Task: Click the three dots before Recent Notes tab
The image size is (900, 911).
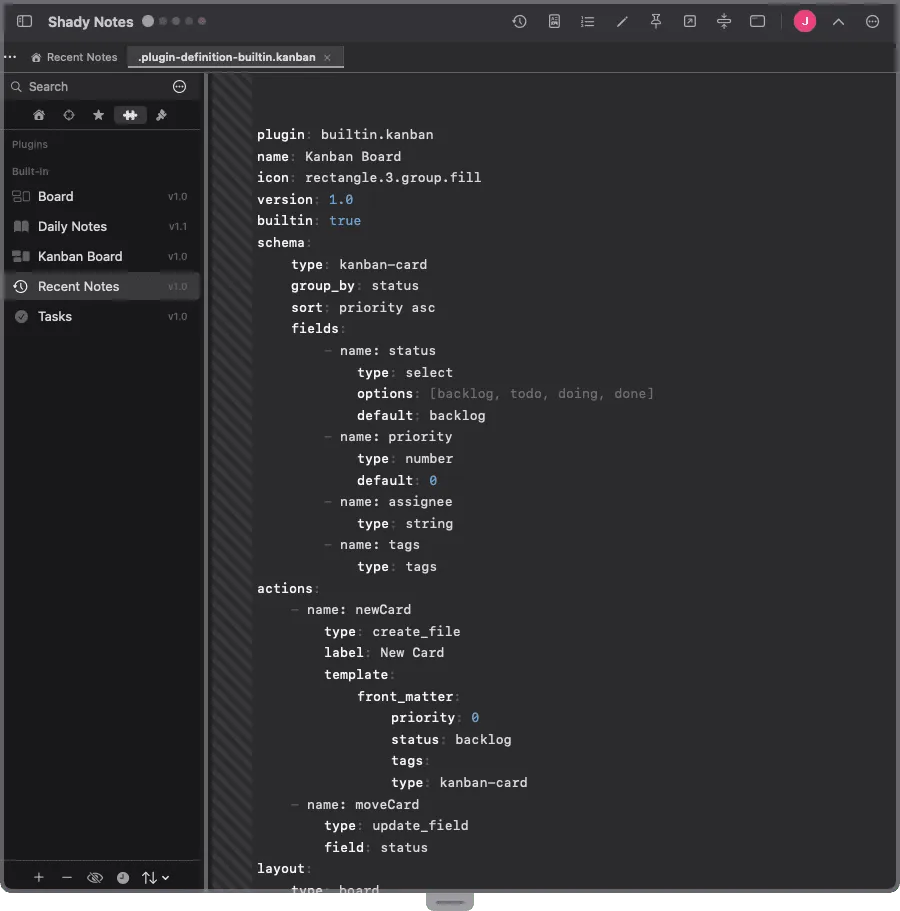Action: point(10,57)
